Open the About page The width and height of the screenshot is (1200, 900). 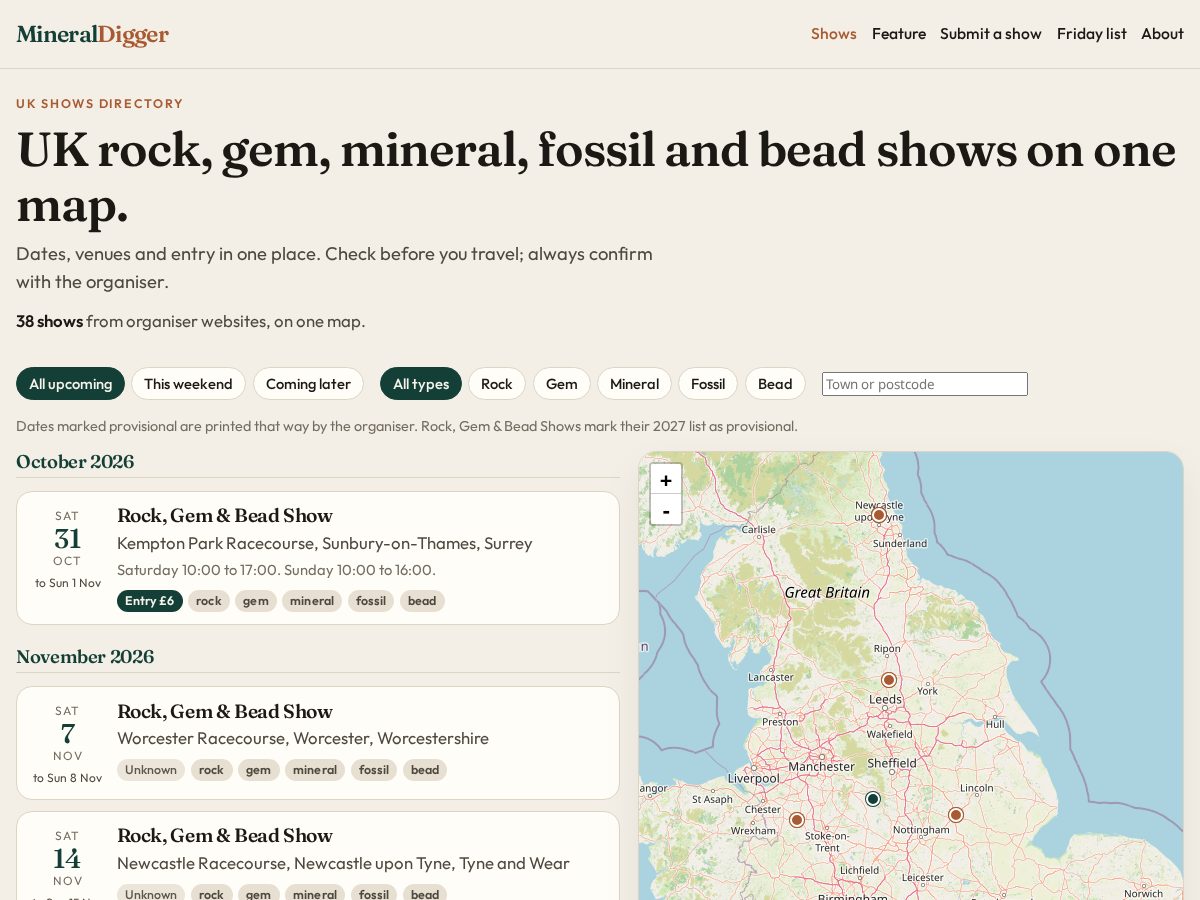(x=1162, y=34)
